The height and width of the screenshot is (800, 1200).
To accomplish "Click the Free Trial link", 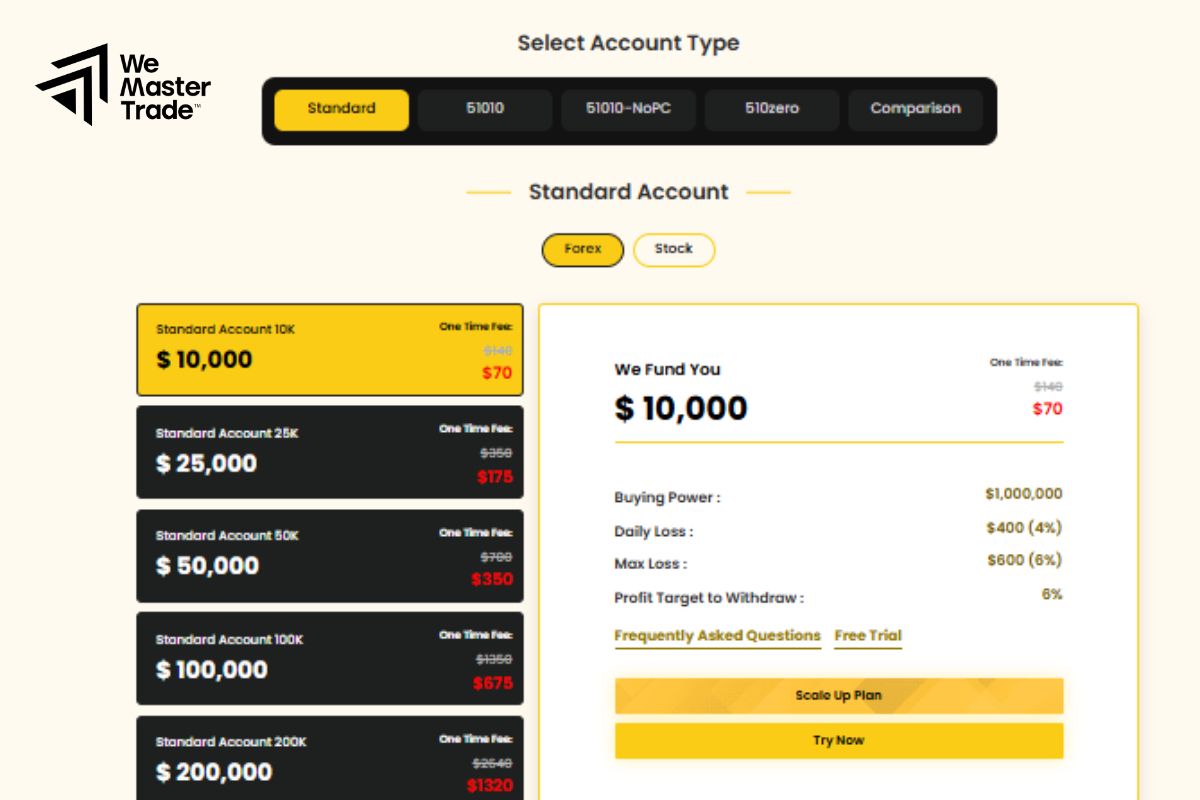I will click(x=867, y=636).
